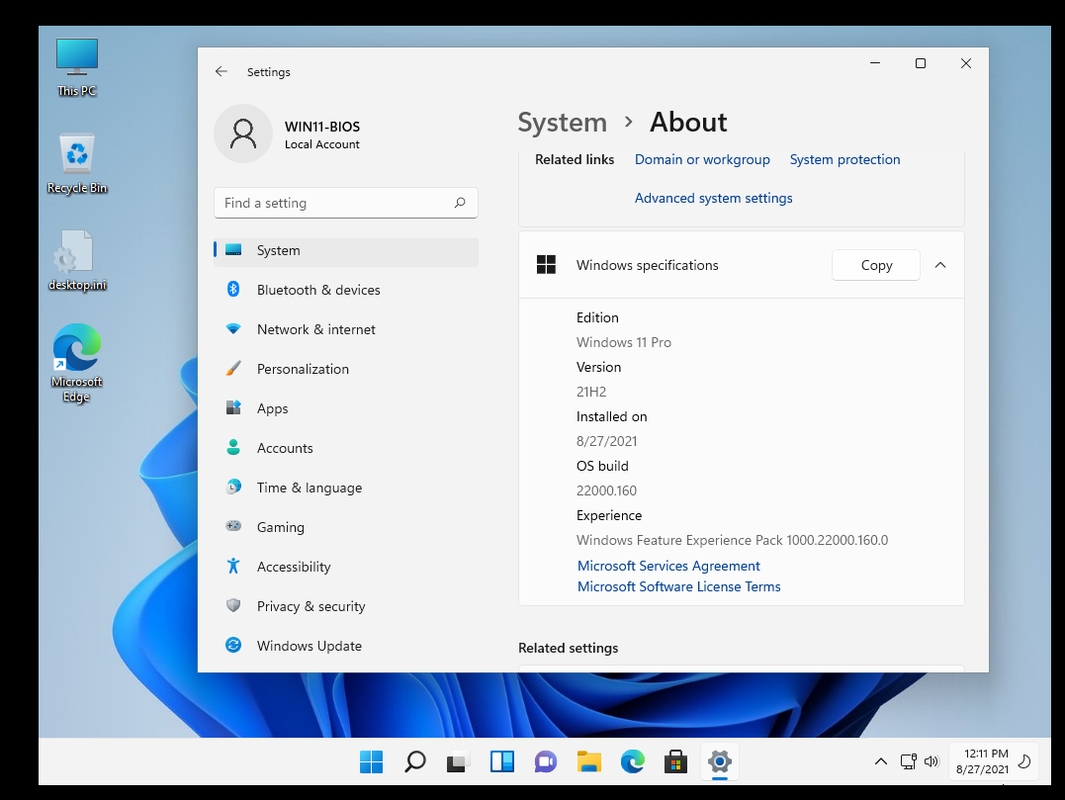Click the Privacy & security shield icon

click(x=233, y=605)
